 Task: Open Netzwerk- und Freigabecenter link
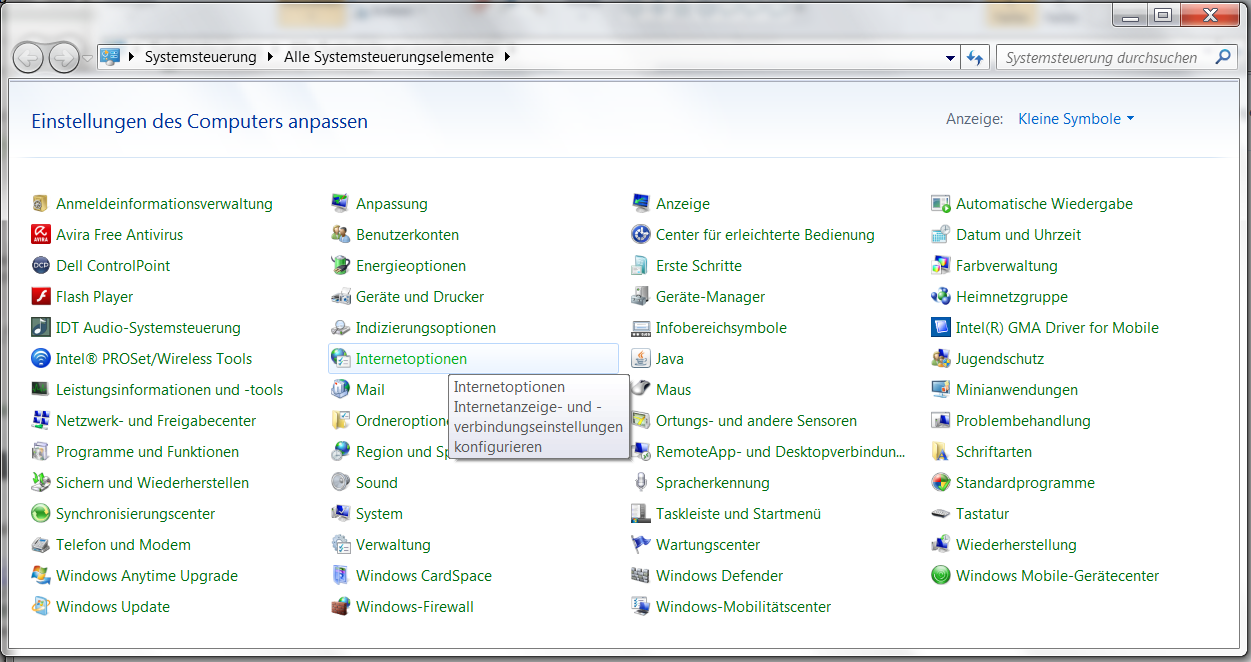click(x=156, y=421)
